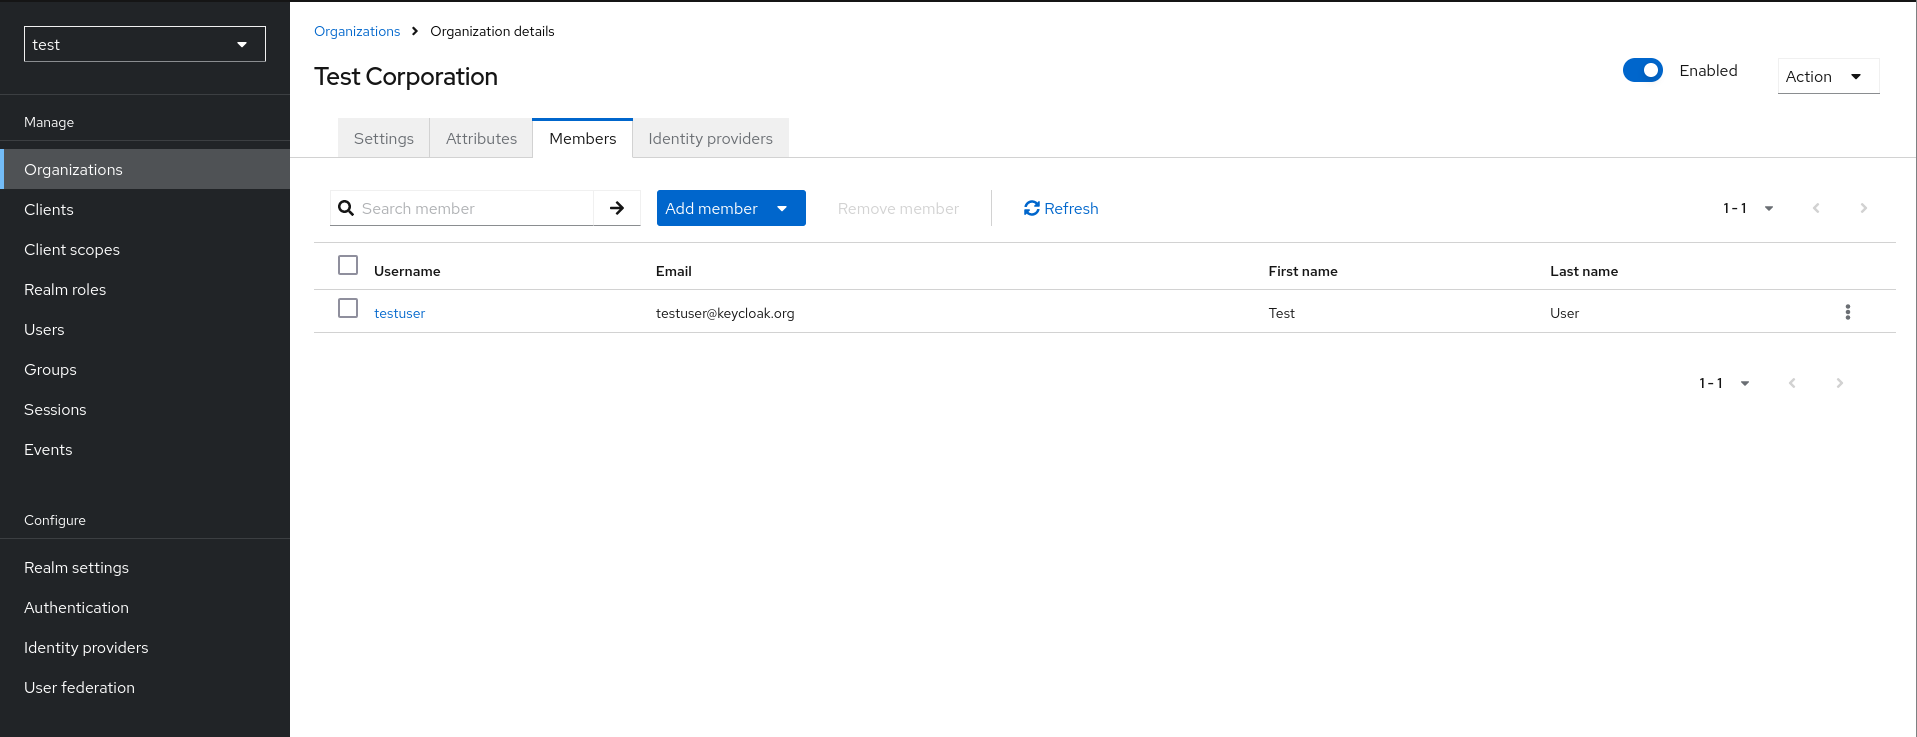Click previous page arrow in bottom pagination

click(x=1792, y=383)
